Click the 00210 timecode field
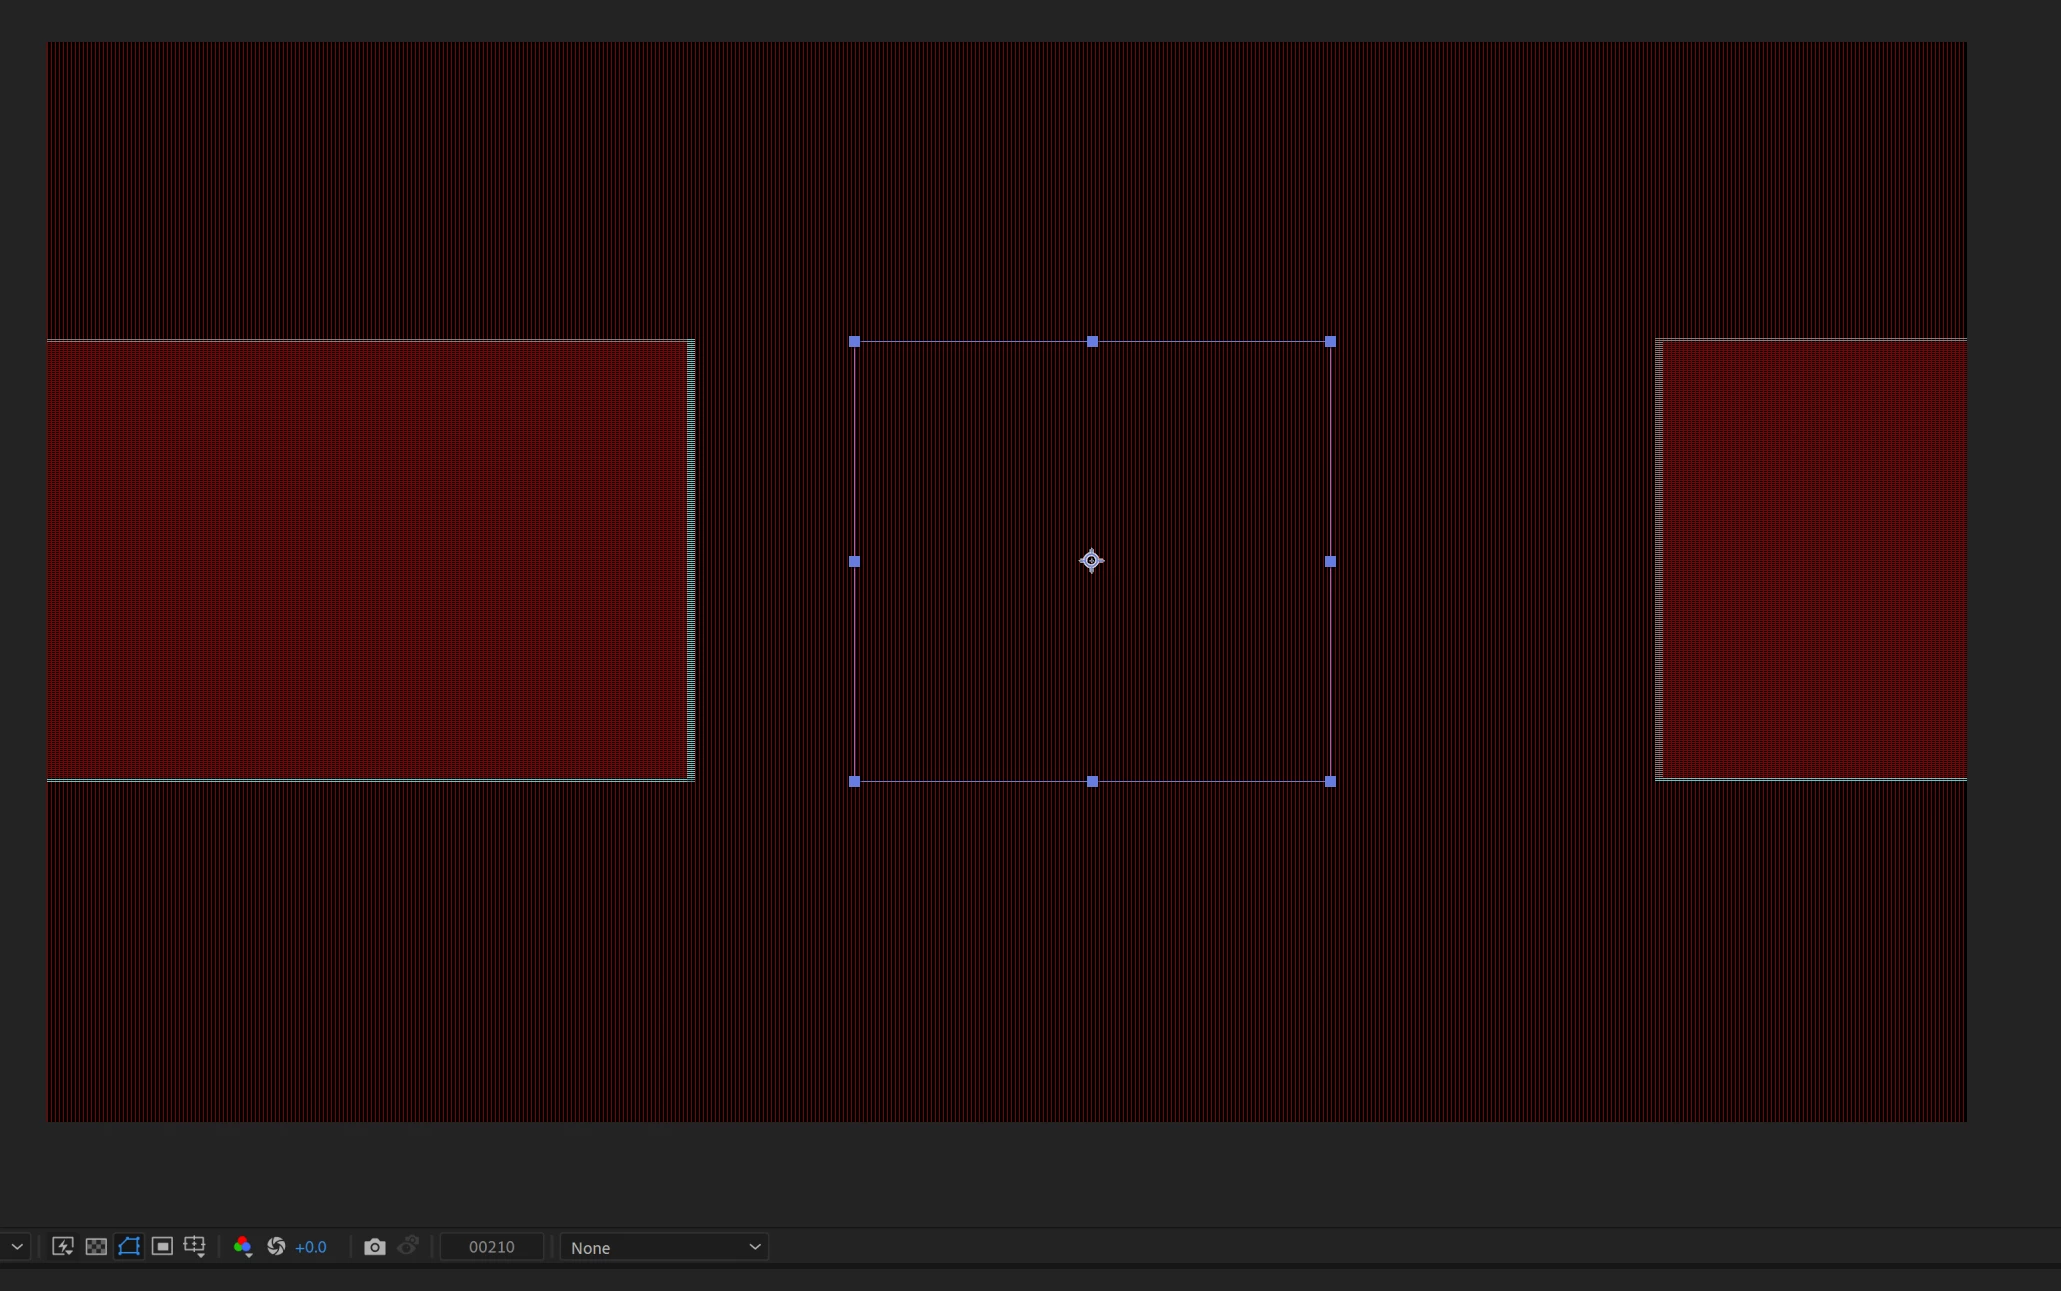Viewport: 2061px width, 1291px height. tap(491, 1247)
